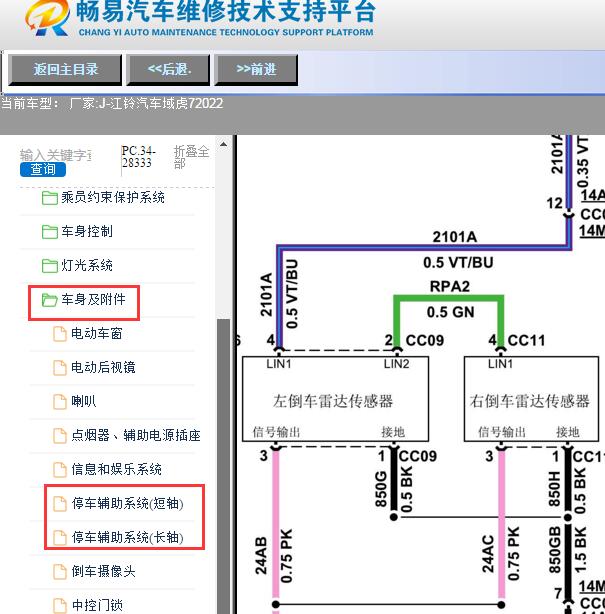Click document icon beside 信息和娱乐系统
This screenshot has height=614, width=605.
point(60,470)
